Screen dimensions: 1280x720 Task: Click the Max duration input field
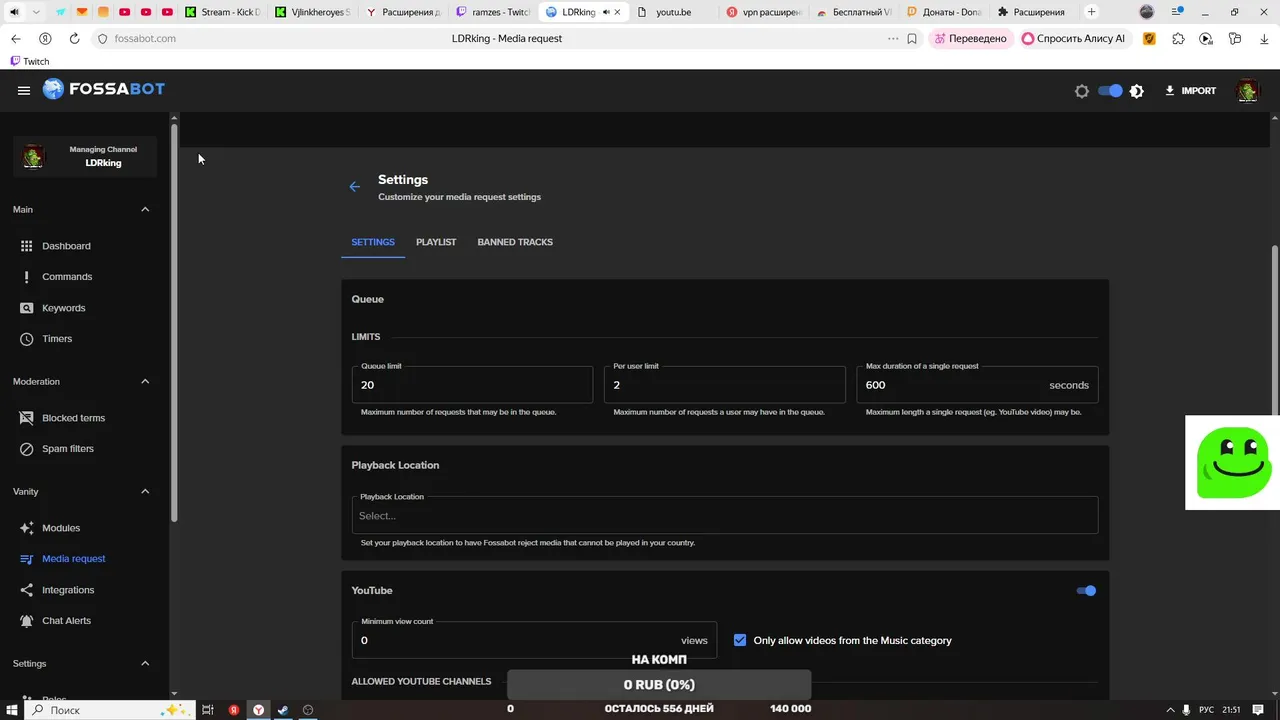click(x=977, y=385)
